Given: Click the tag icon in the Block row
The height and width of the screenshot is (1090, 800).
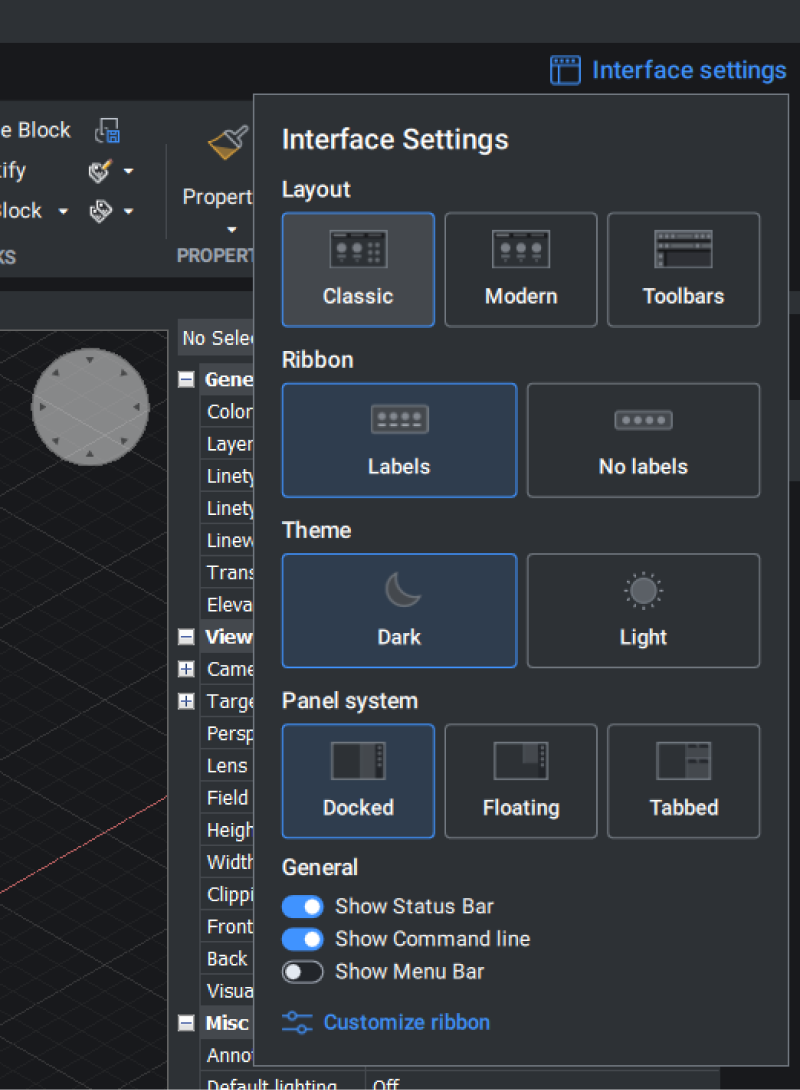Looking at the screenshot, I should pos(100,211).
